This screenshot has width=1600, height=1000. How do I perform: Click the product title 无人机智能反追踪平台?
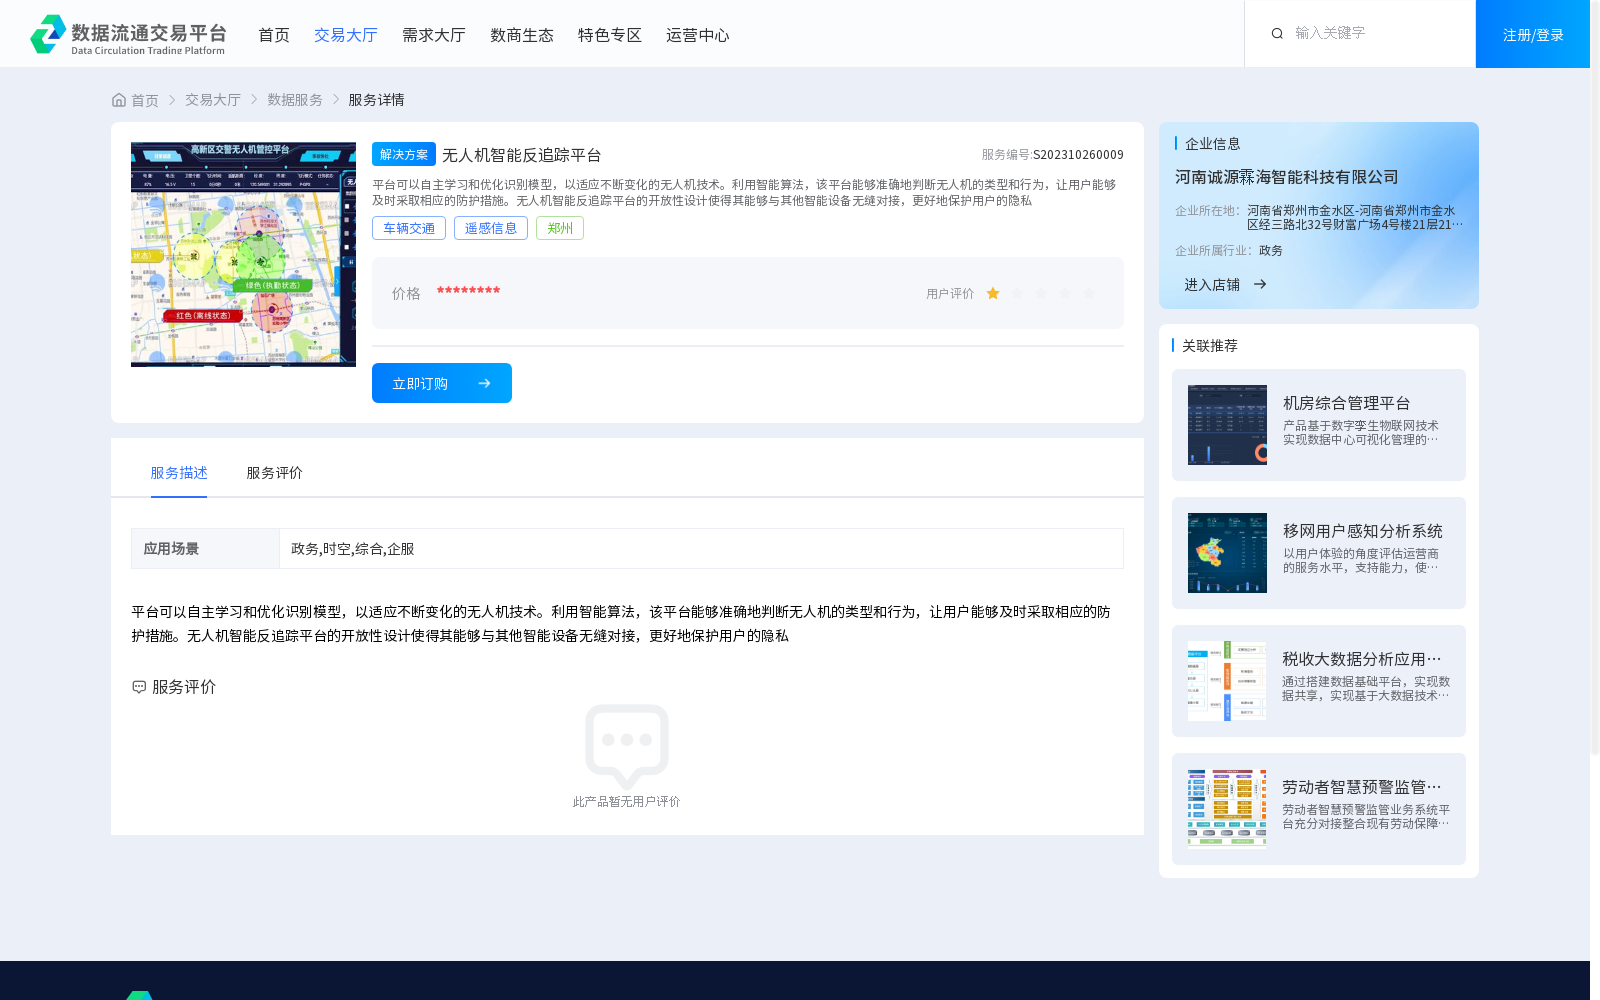pos(522,155)
